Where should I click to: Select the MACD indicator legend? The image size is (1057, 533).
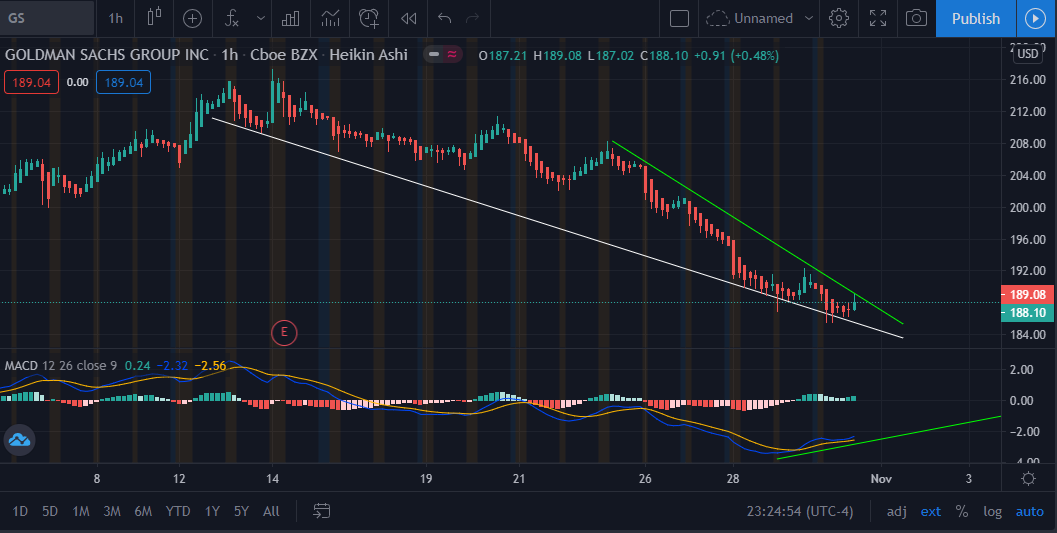pos(21,365)
